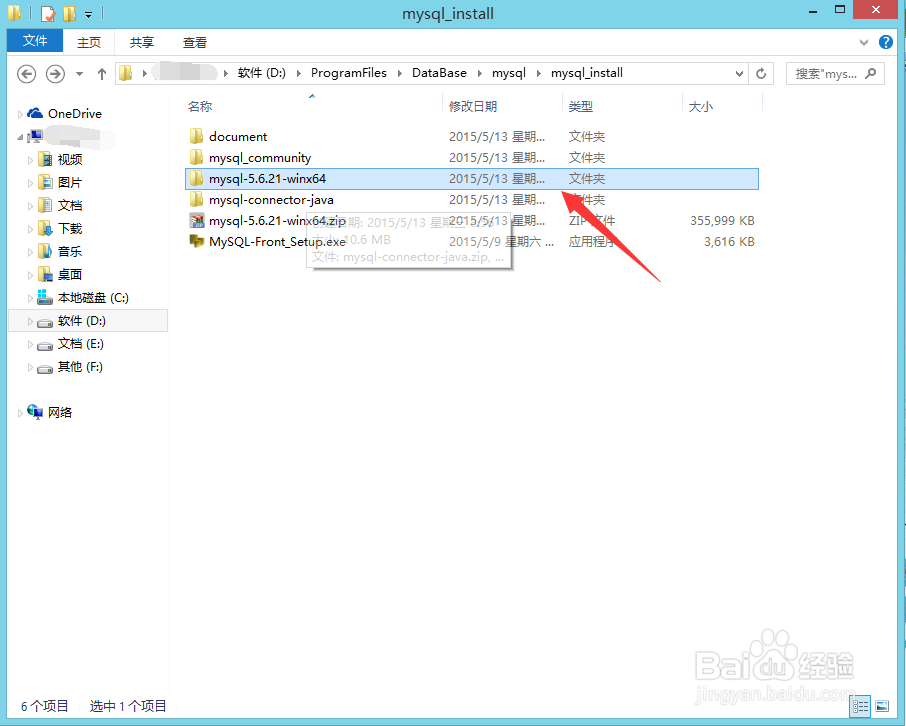Viewport: 906px width, 726px height.
Task: Select the mysql-5.6.21-winx64.zip archive
Action: point(250,220)
